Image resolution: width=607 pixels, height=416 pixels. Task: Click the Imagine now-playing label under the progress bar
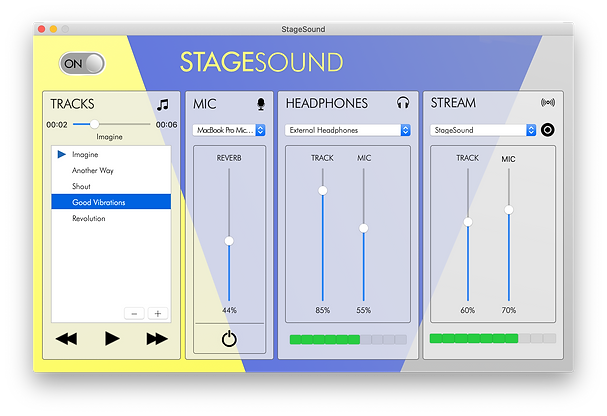click(110, 137)
